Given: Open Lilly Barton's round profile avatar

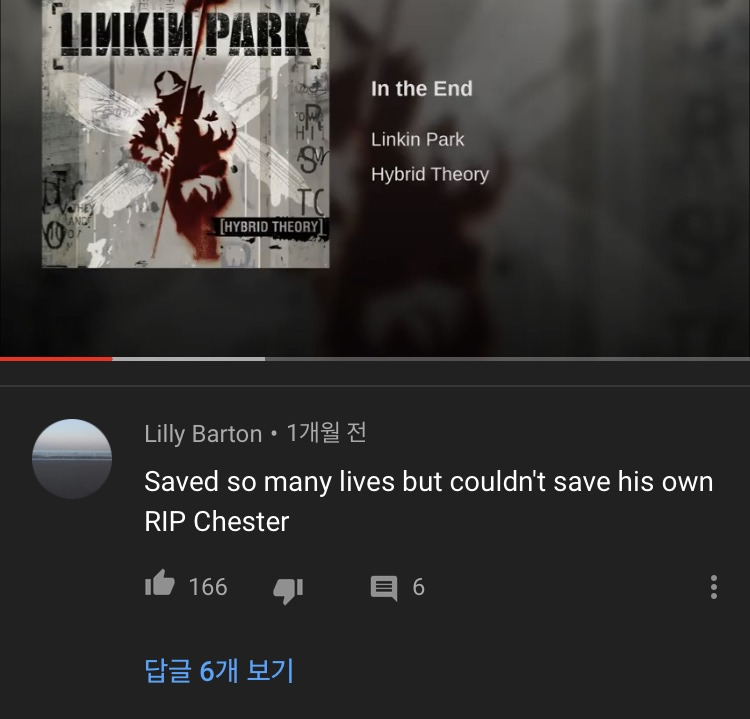Looking at the screenshot, I should [72, 459].
